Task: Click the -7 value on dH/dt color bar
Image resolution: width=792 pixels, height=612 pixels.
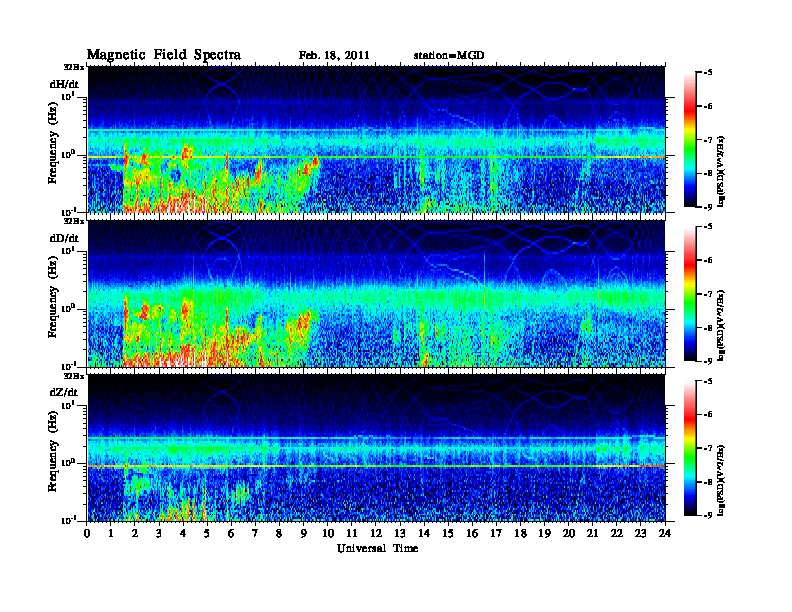Action: pos(708,139)
